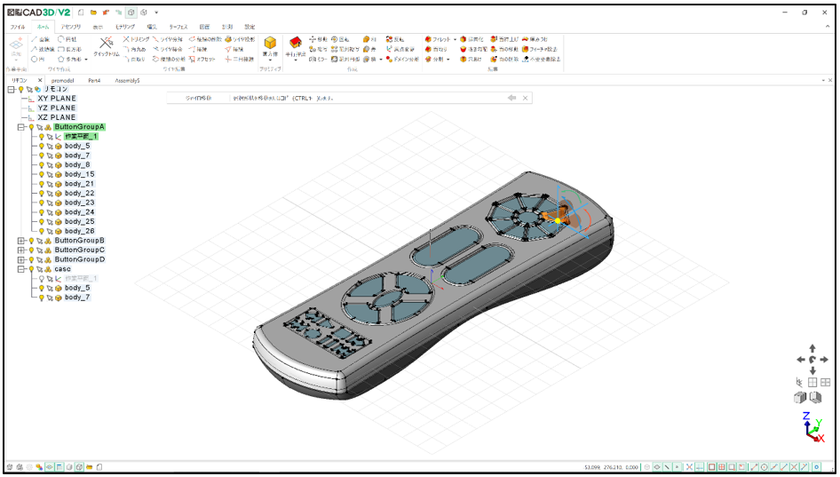Click the rotate-view center navigation icon
This screenshot has width=840, height=477.
(x=812, y=360)
